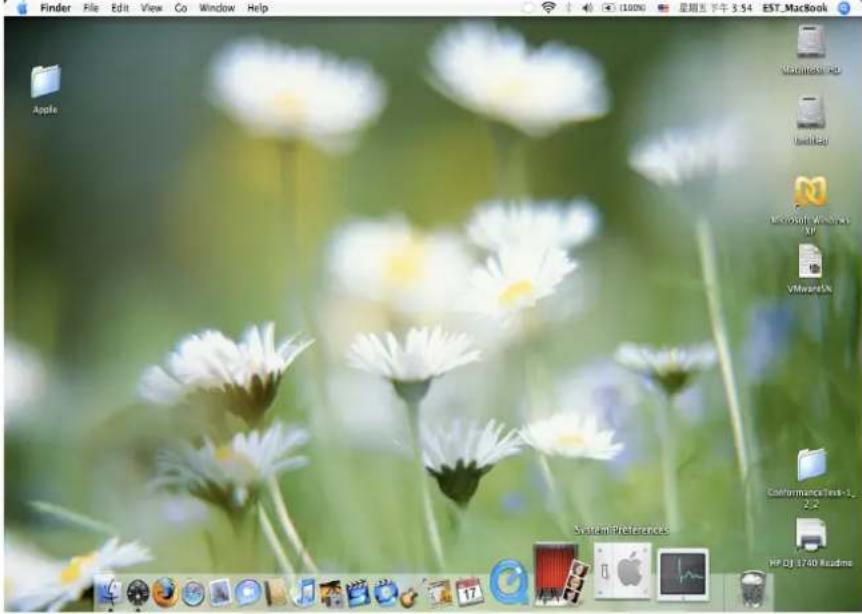This screenshot has height=614, width=862.
Task: Click the menu bar clock showing 3:54
Action: (x=715, y=8)
